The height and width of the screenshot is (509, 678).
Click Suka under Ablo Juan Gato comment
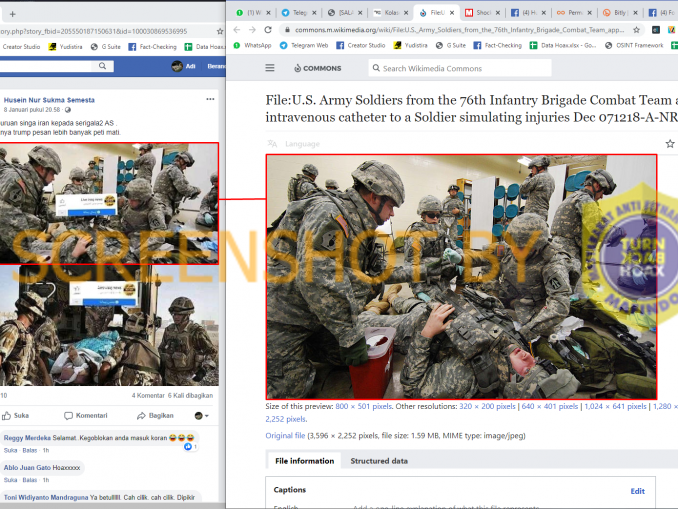[10, 480]
